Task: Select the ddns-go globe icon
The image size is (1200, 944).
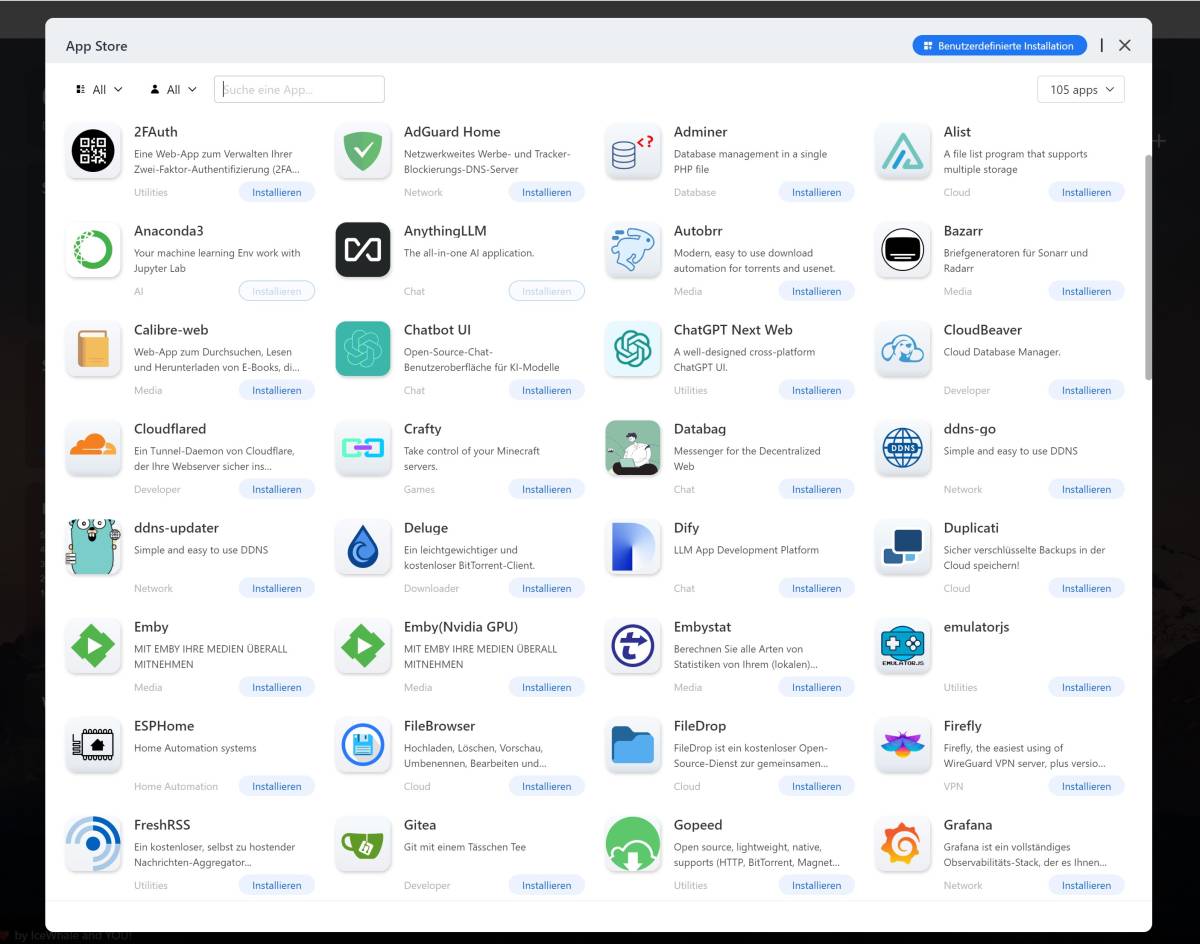Action: click(903, 448)
